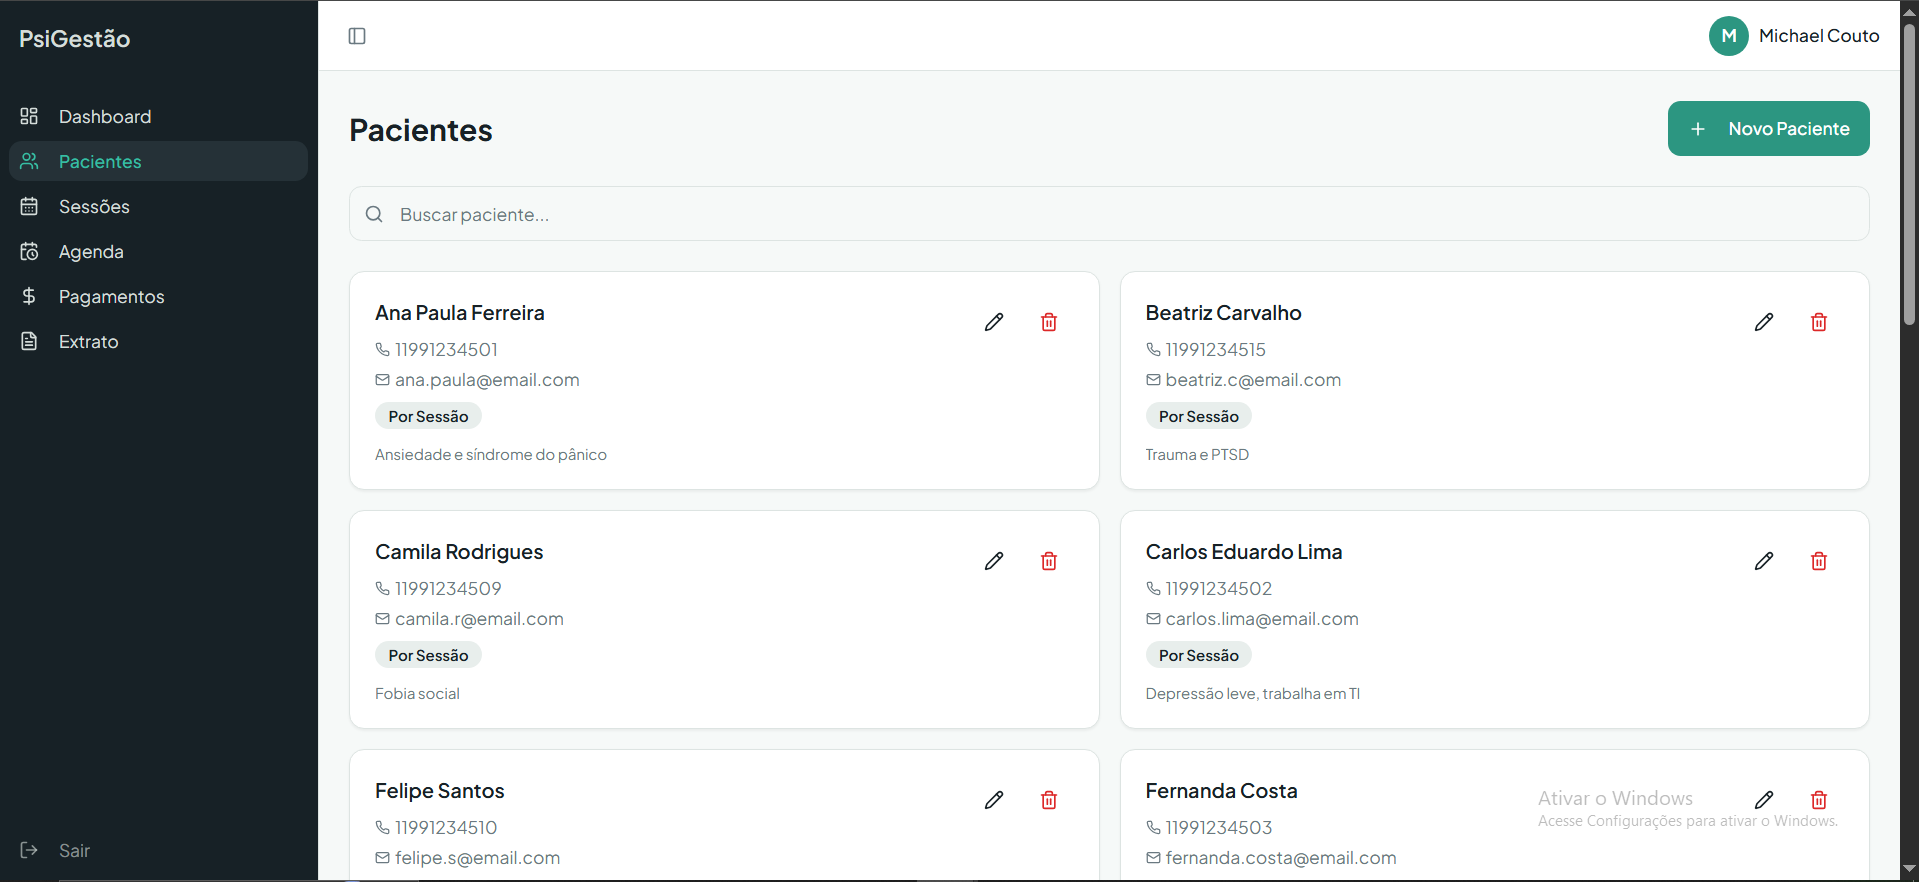Click the Extrato document icon
The image size is (1919, 882).
point(29,341)
